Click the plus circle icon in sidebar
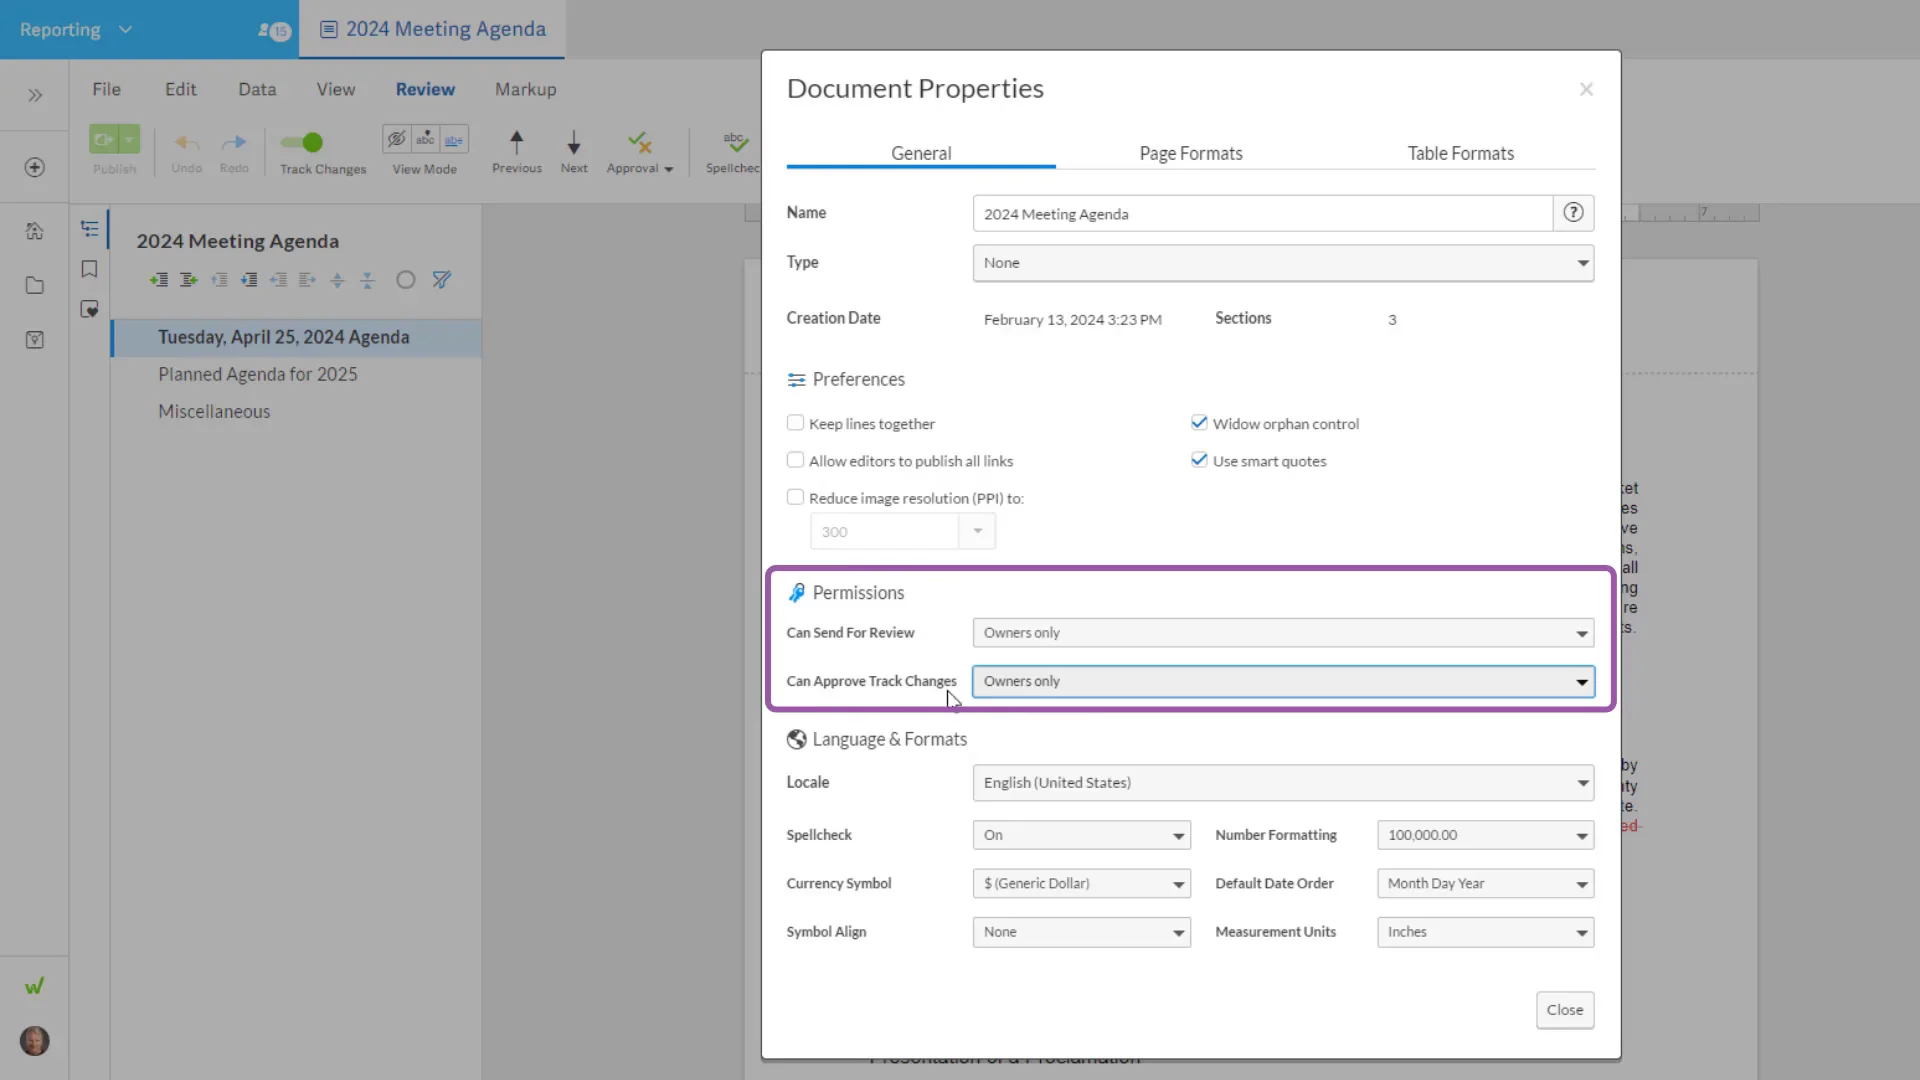Viewport: 1920px width, 1080px height. (x=35, y=167)
